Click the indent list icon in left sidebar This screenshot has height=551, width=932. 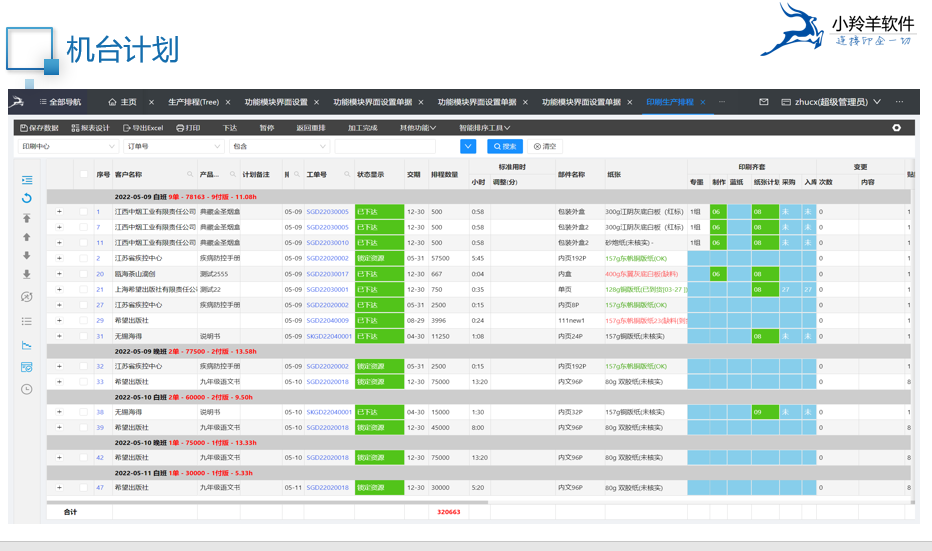(27, 180)
